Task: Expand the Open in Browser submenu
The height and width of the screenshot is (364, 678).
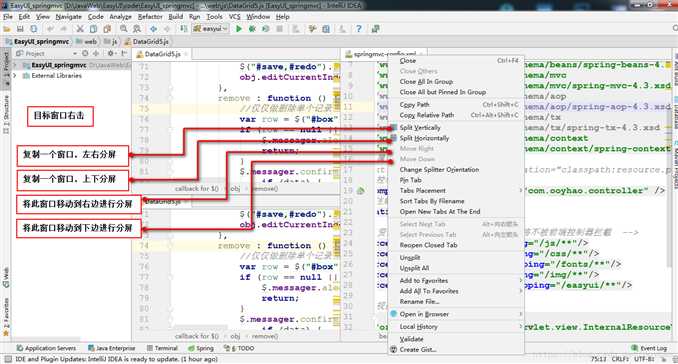Action: click(456, 314)
